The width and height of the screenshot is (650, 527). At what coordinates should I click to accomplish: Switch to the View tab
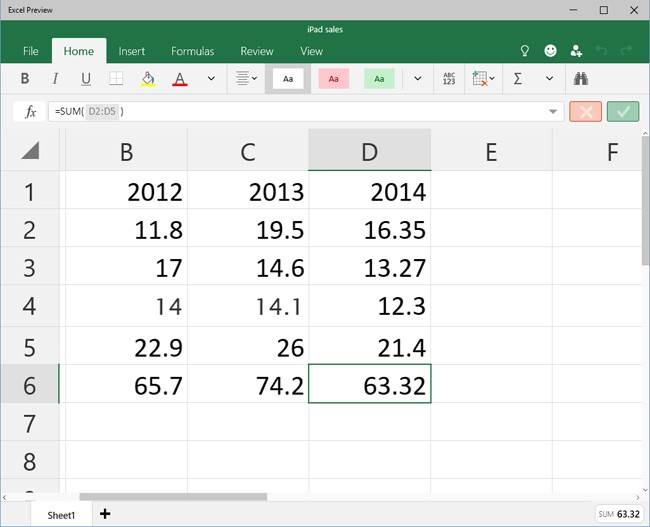pyautogui.click(x=312, y=51)
